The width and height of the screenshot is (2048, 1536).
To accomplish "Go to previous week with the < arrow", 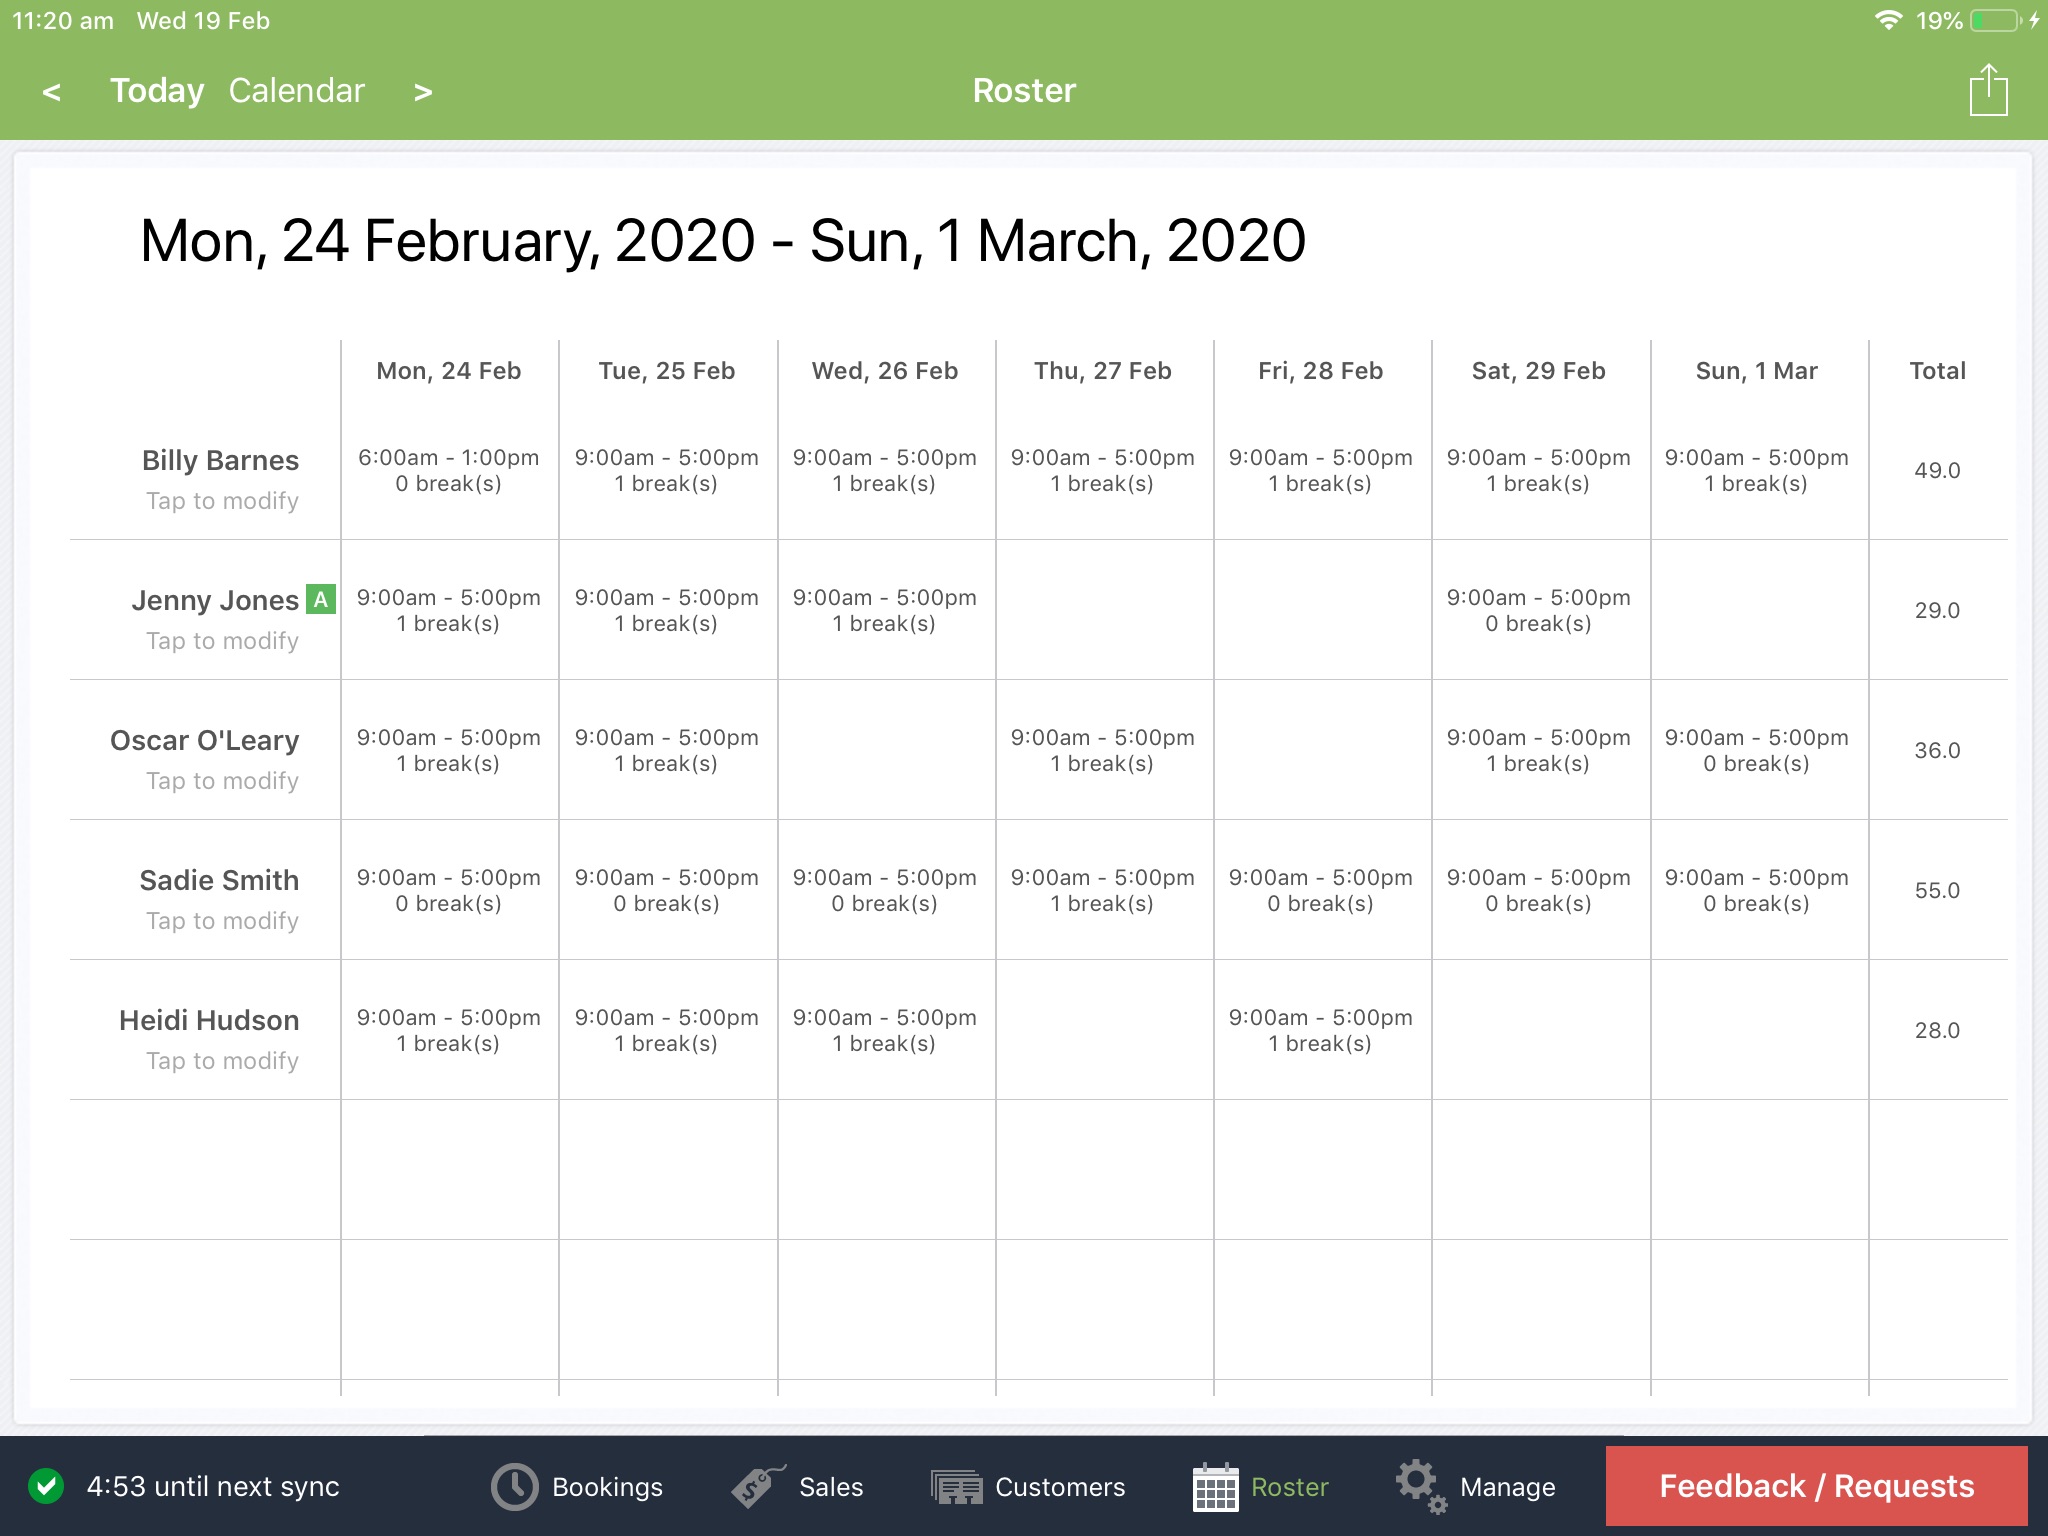I will [x=51, y=91].
